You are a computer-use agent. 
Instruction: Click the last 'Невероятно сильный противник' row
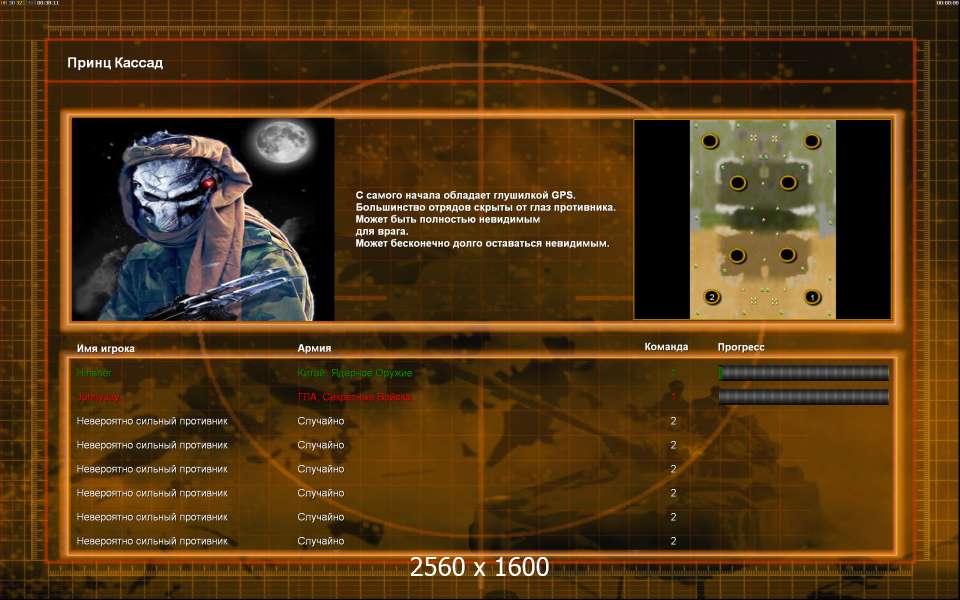click(152, 541)
